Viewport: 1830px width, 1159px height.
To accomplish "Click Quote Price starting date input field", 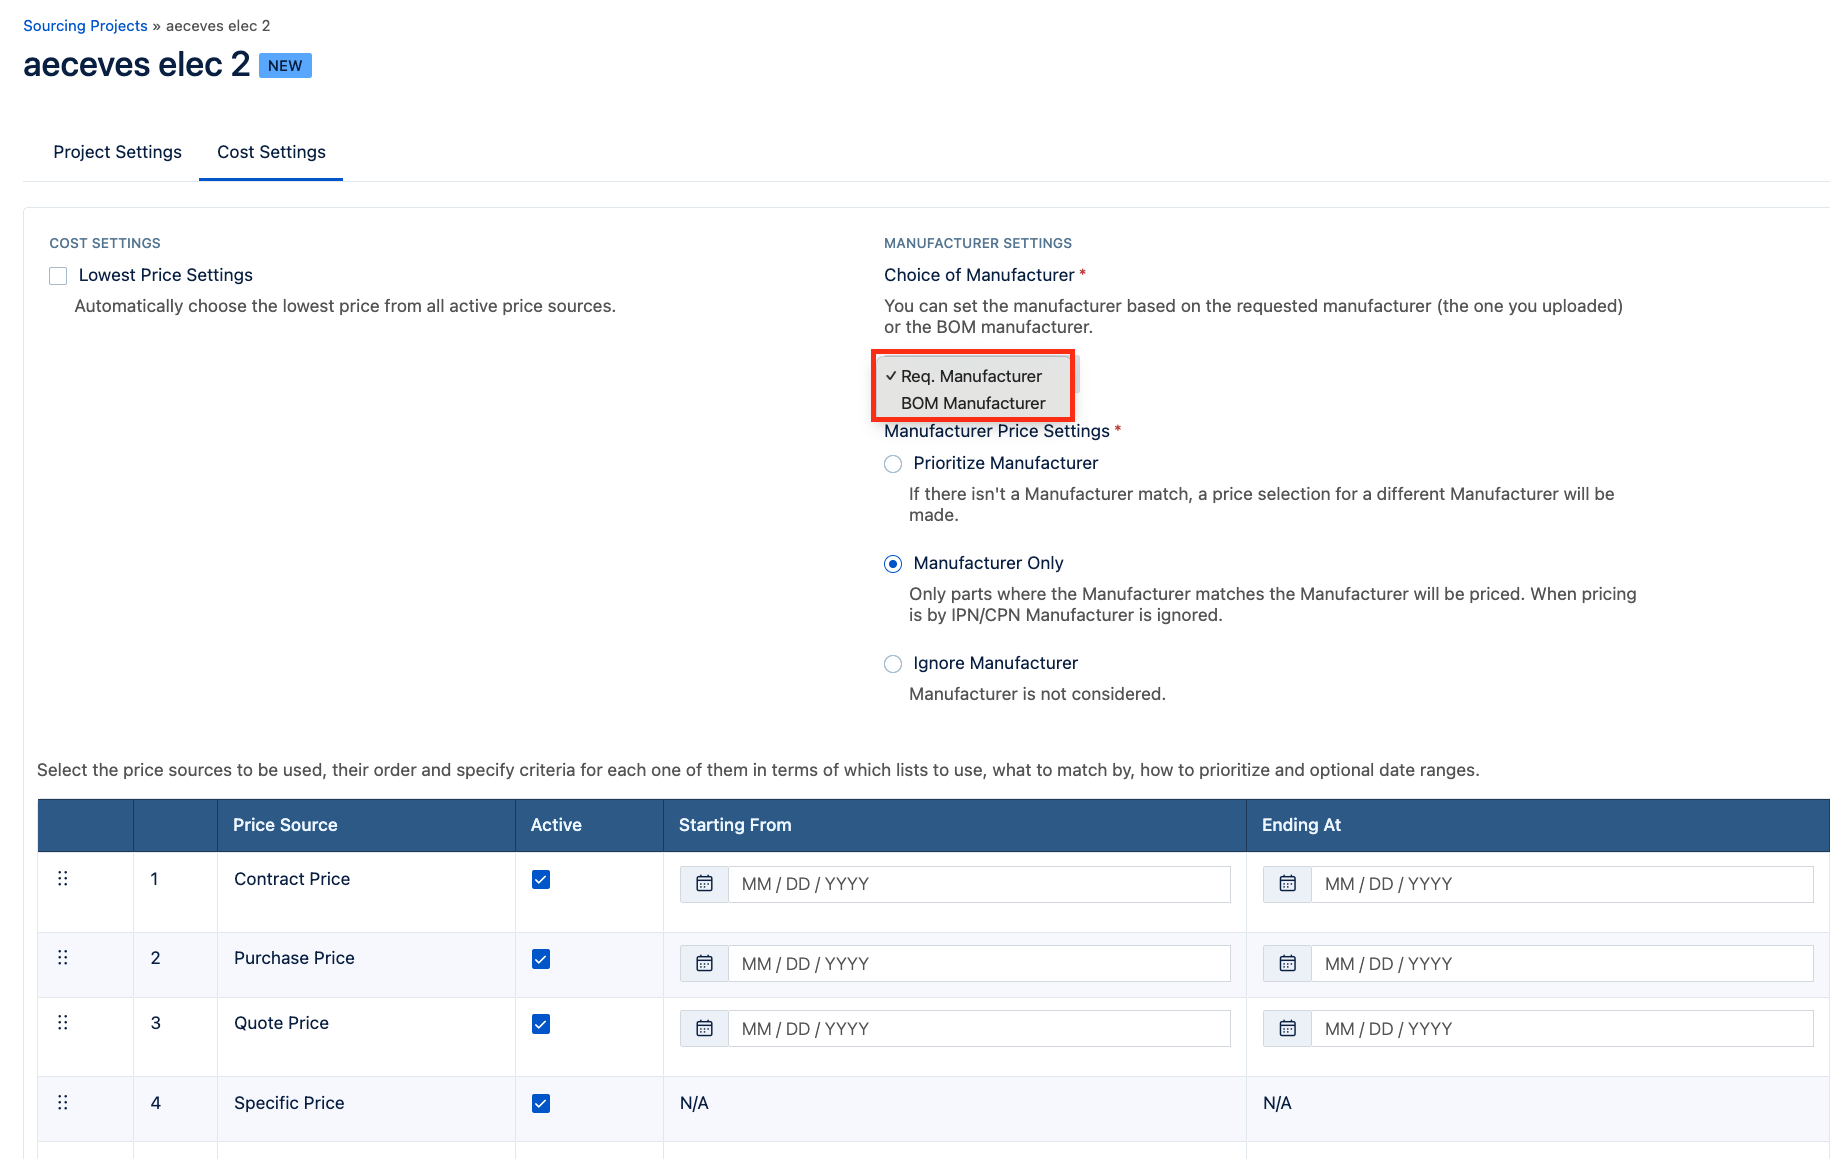I will coord(978,1029).
